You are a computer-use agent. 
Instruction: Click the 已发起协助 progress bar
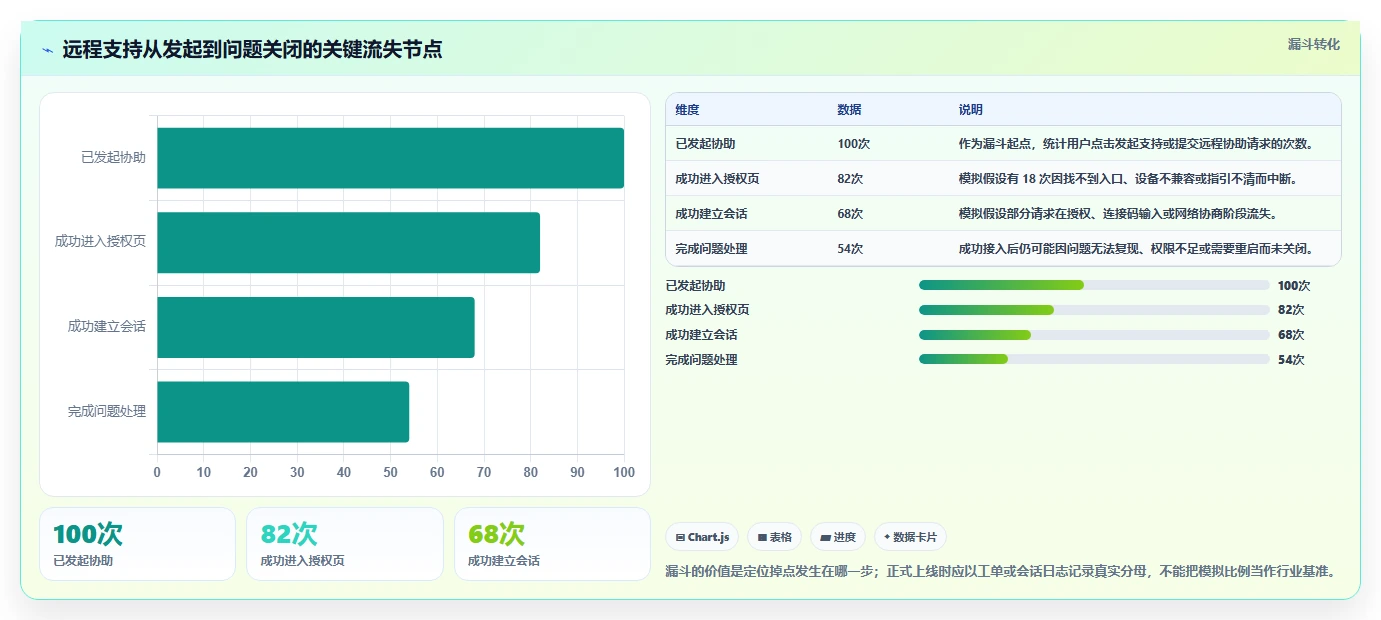tap(1094, 285)
